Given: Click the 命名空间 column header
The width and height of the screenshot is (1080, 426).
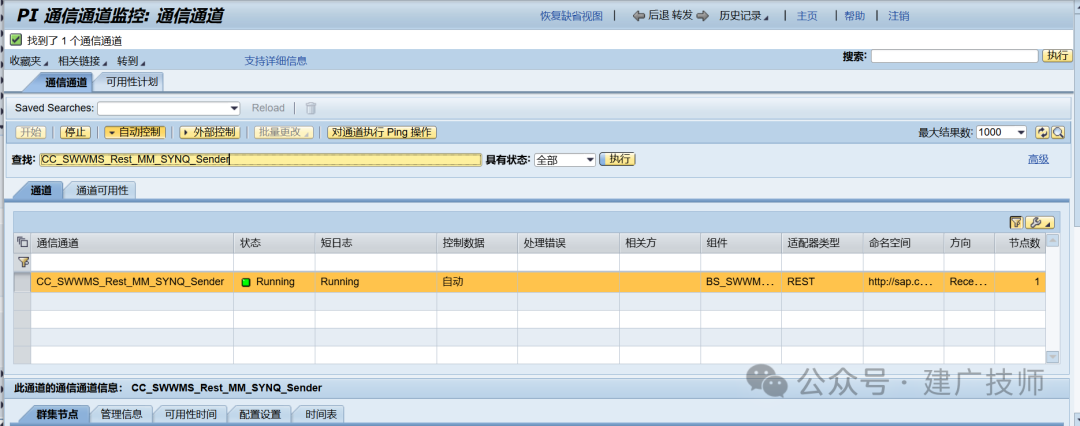Looking at the screenshot, I should [x=904, y=243].
